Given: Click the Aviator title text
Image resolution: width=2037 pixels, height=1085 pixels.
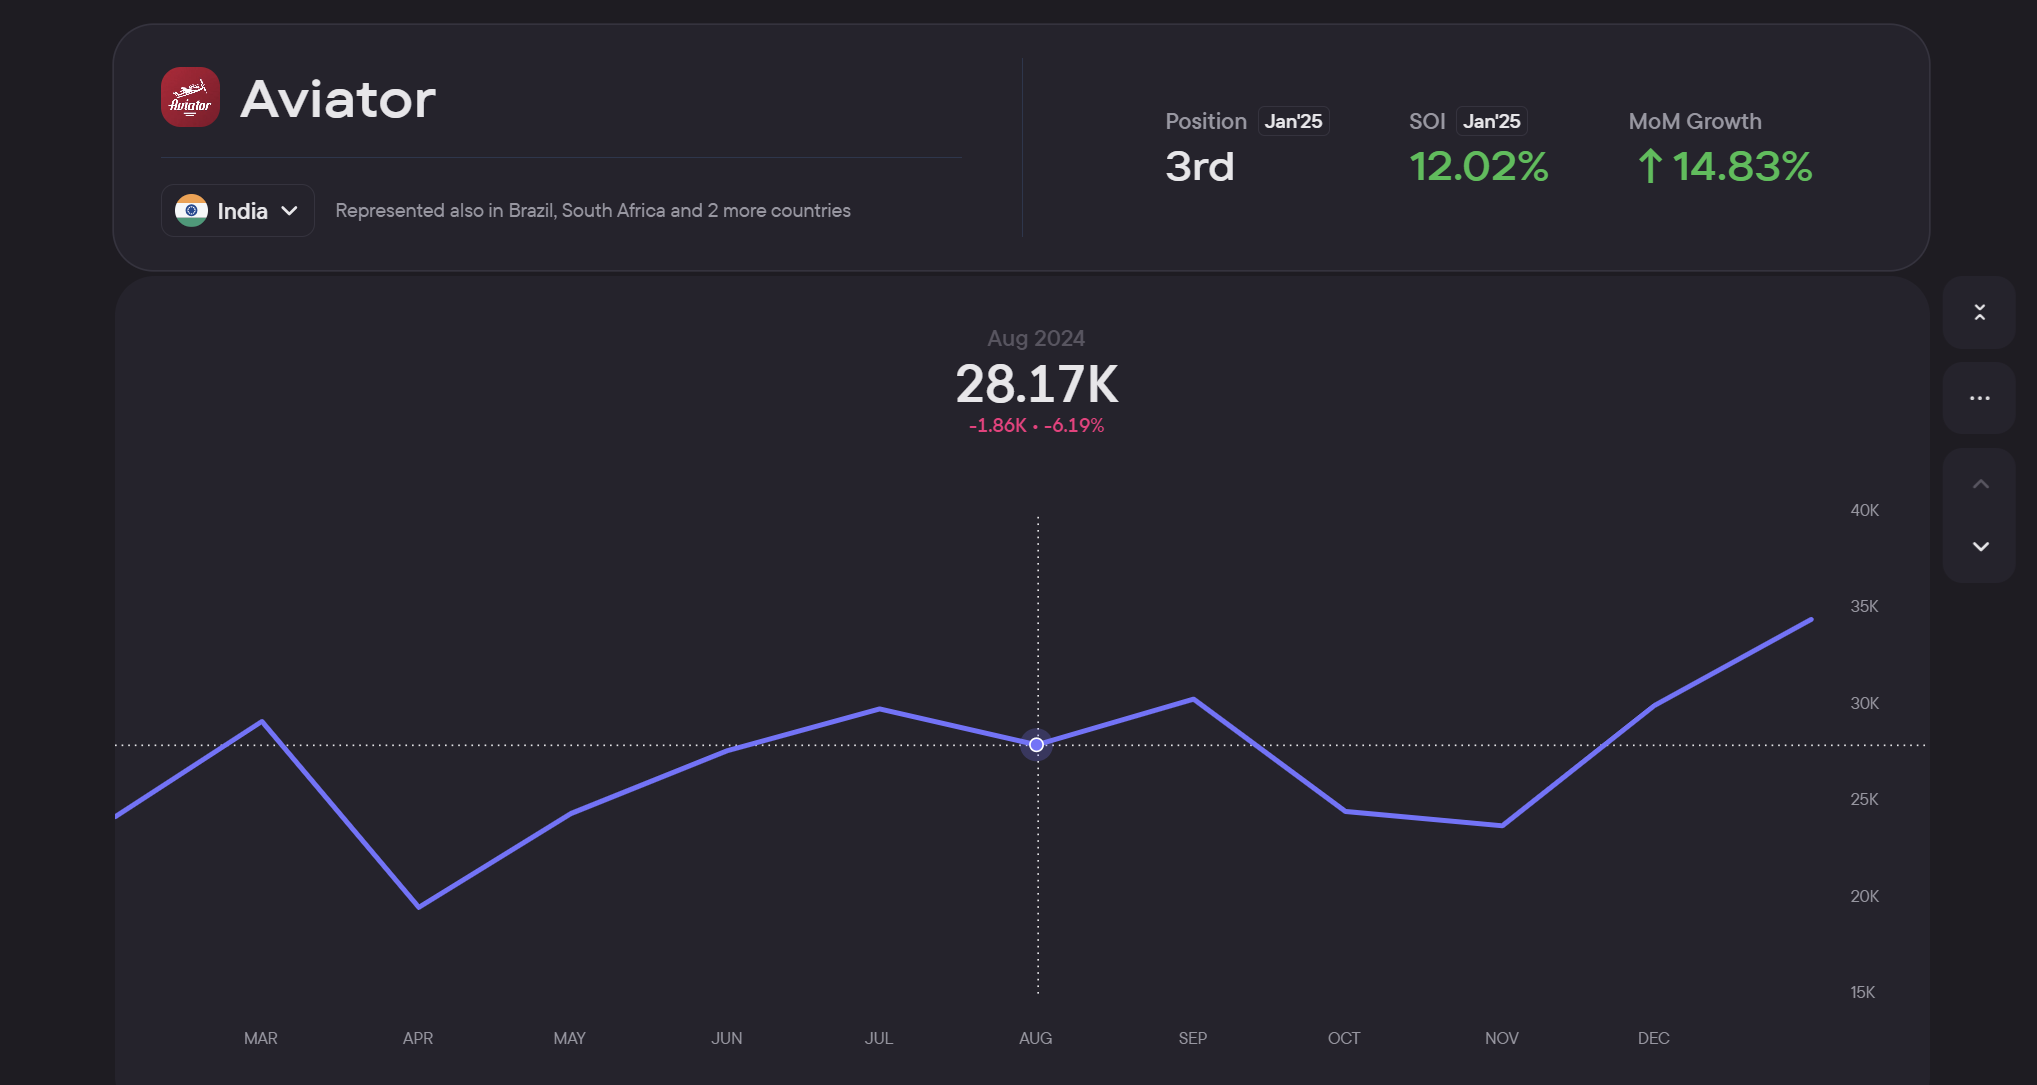Looking at the screenshot, I should point(338,99).
